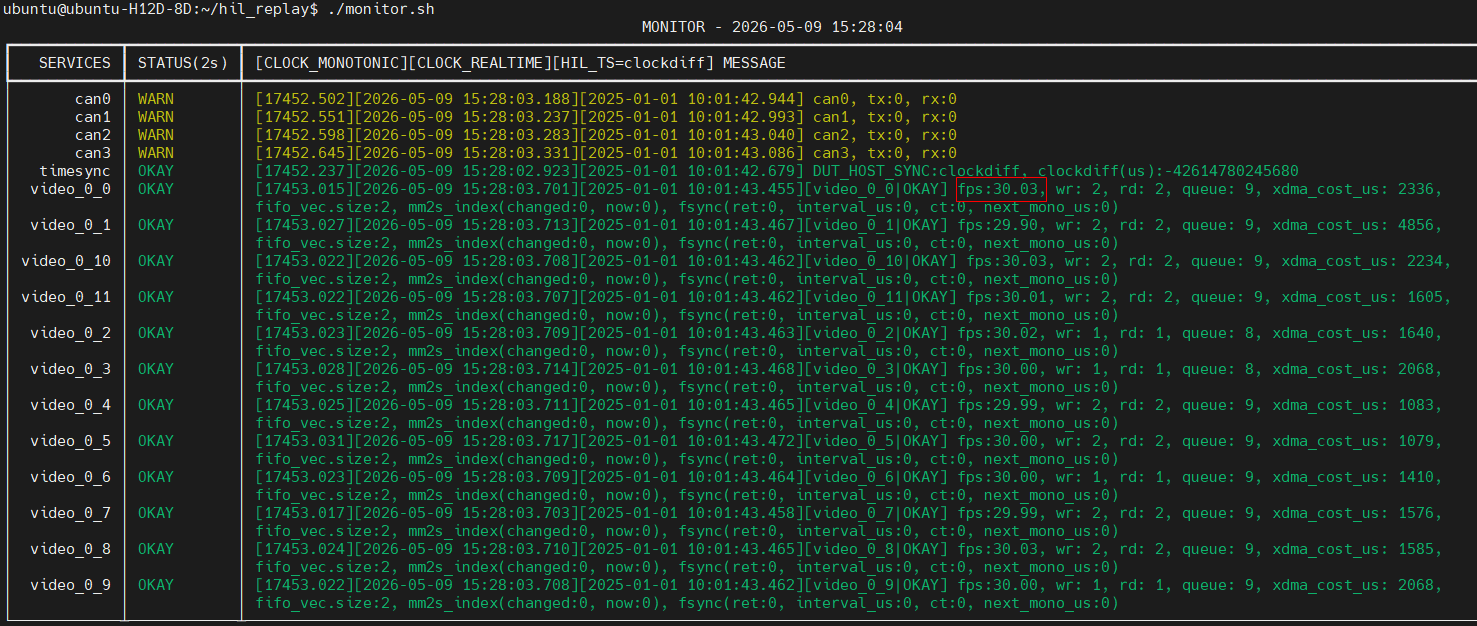Select the can0 service name
Viewport: 1477px width, 626px height.
click(x=93, y=99)
